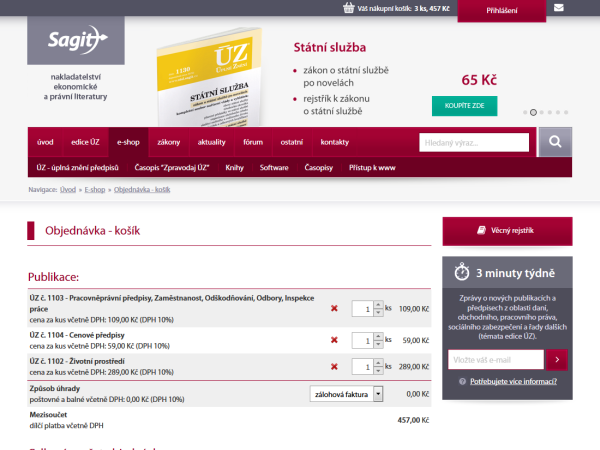Viewport: 600px width, 450px height.
Task: Submit newsletter e-mail with arrow button
Action: click(557, 360)
